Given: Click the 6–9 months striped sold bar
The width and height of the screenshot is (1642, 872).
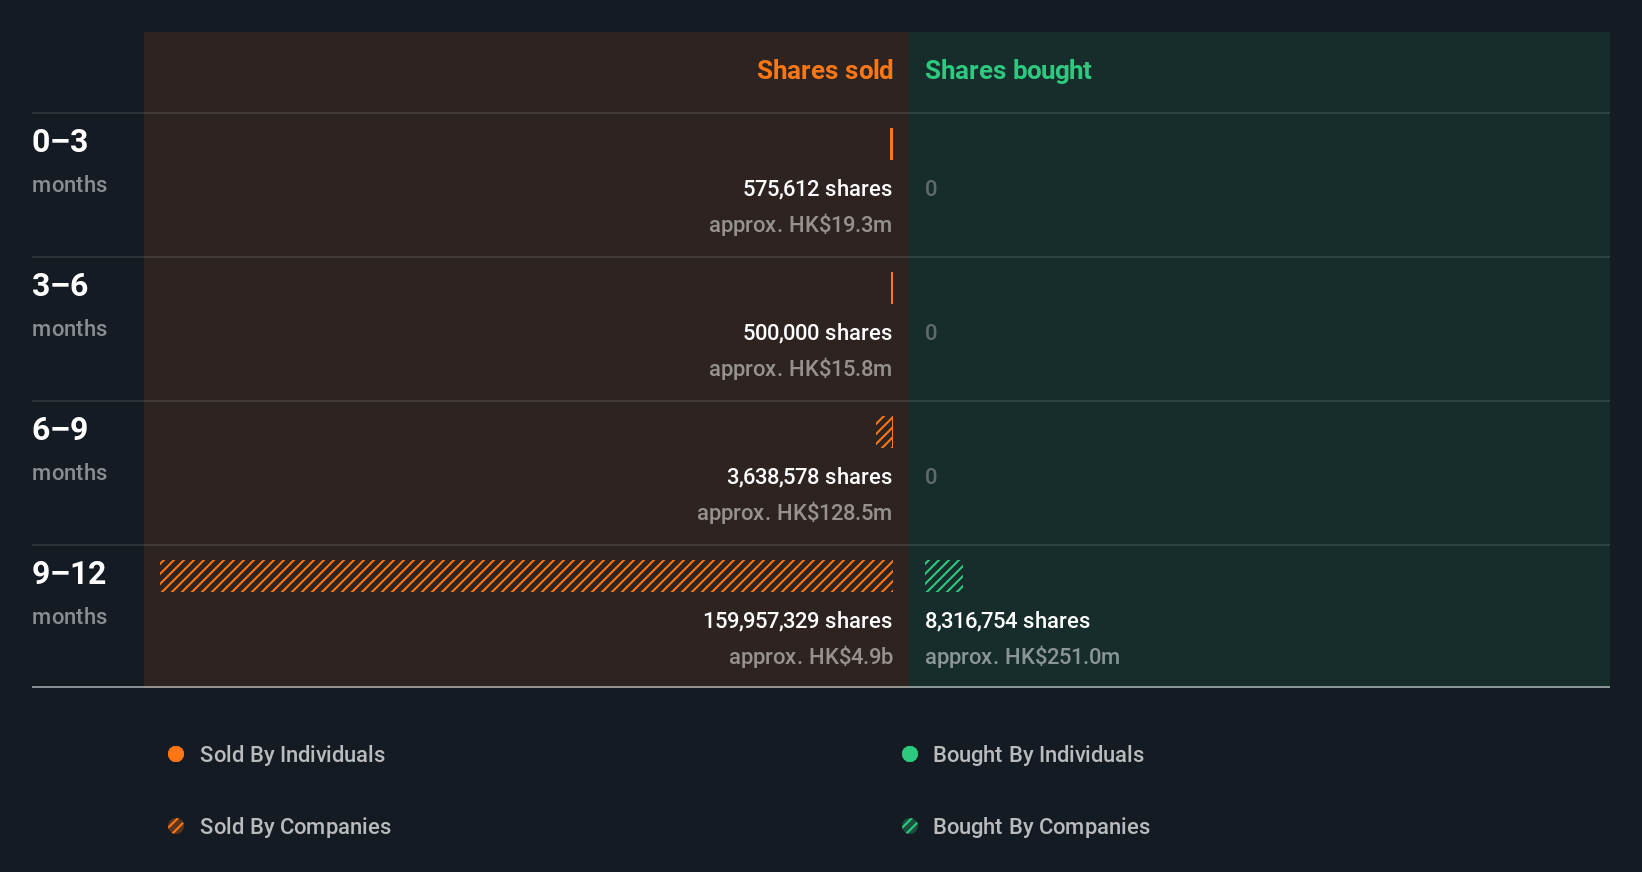Looking at the screenshot, I should pos(885,432).
